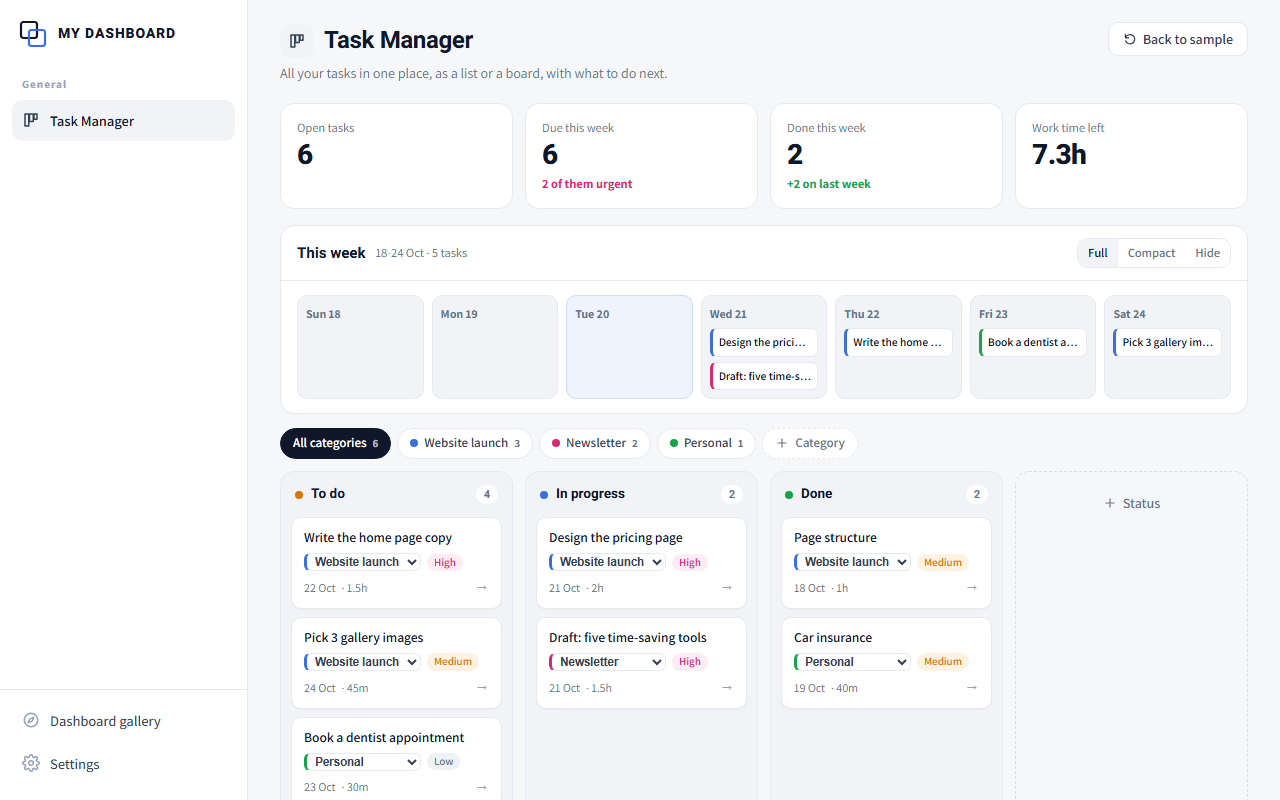This screenshot has height=800, width=1280.
Task: Click the refresh icon in Back to sample
Action: pyautogui.click(x=1130, y=39)
